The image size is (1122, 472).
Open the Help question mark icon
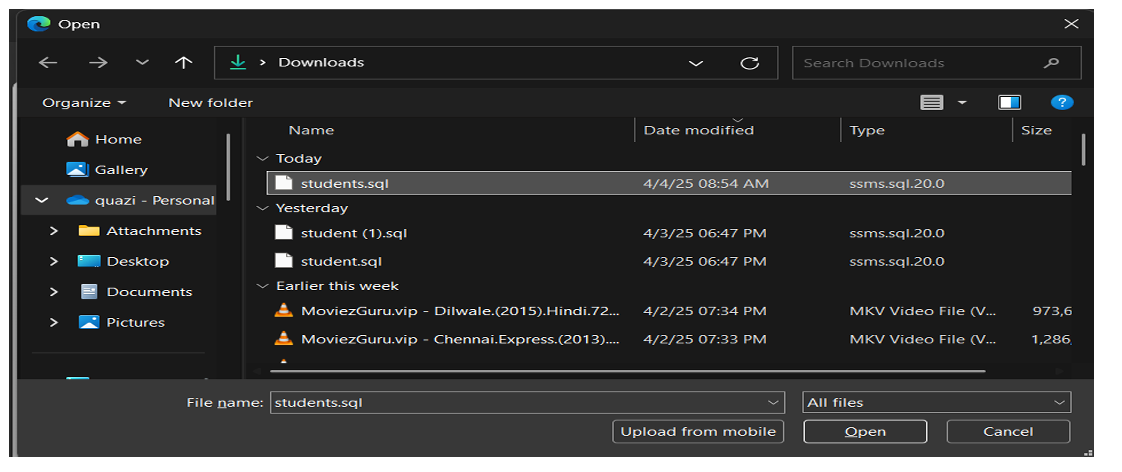point(1062,102)
